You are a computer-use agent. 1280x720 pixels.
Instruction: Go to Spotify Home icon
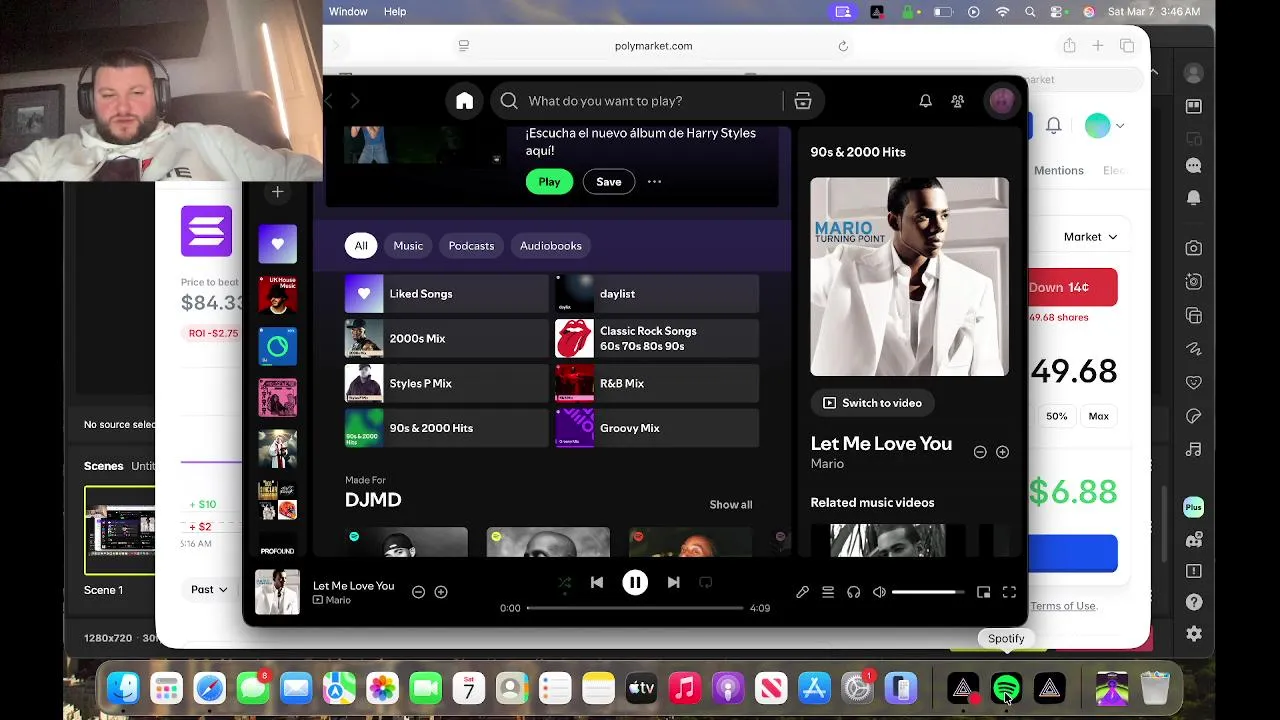[464, 101]
